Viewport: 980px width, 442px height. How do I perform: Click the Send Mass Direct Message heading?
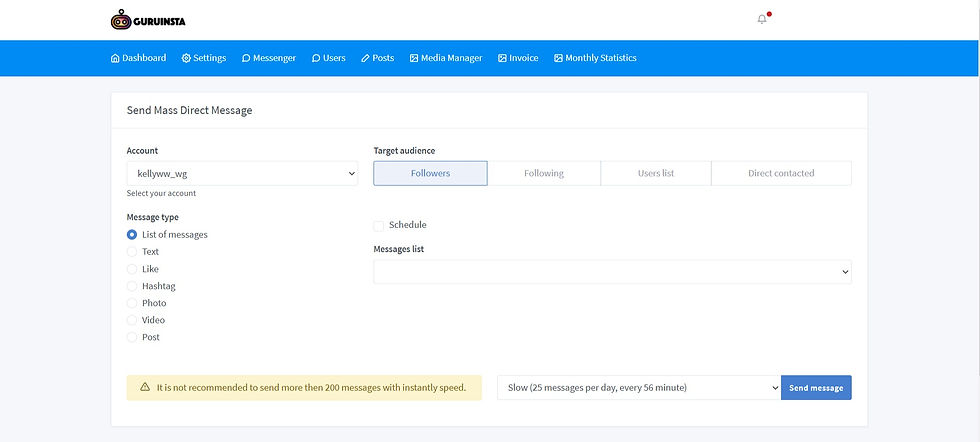tap(189, 111)
